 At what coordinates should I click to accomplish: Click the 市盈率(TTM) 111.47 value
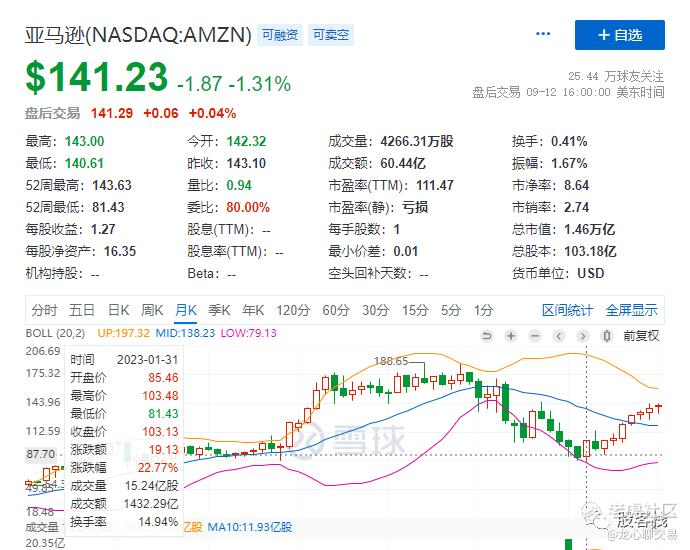[x=435, y=185]
